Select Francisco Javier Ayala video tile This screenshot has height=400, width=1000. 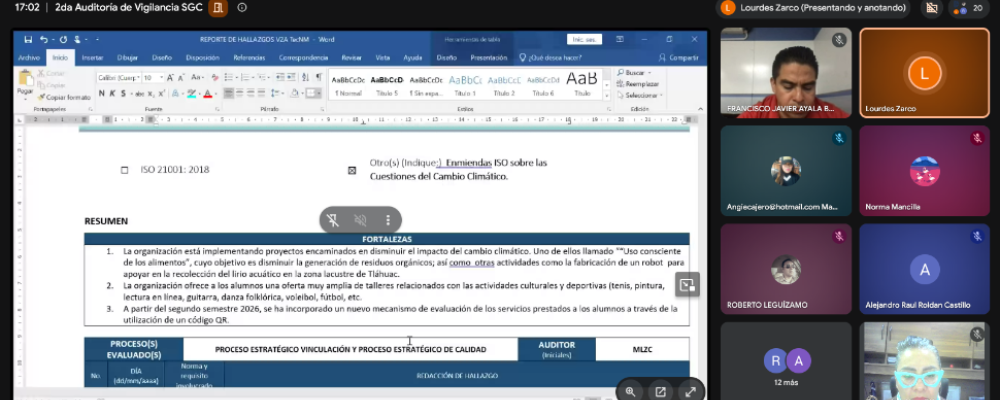pyautogui.click(x=786, y=73)
